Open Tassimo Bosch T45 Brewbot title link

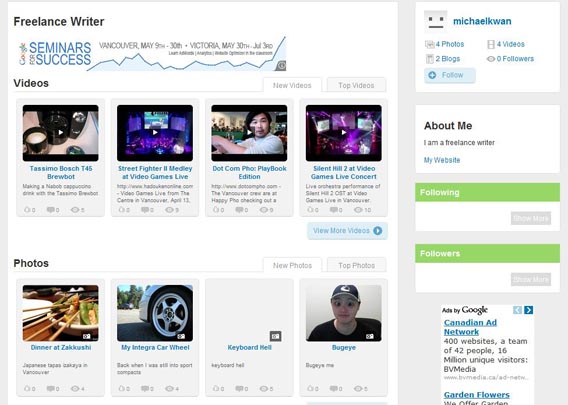[61, 172]
